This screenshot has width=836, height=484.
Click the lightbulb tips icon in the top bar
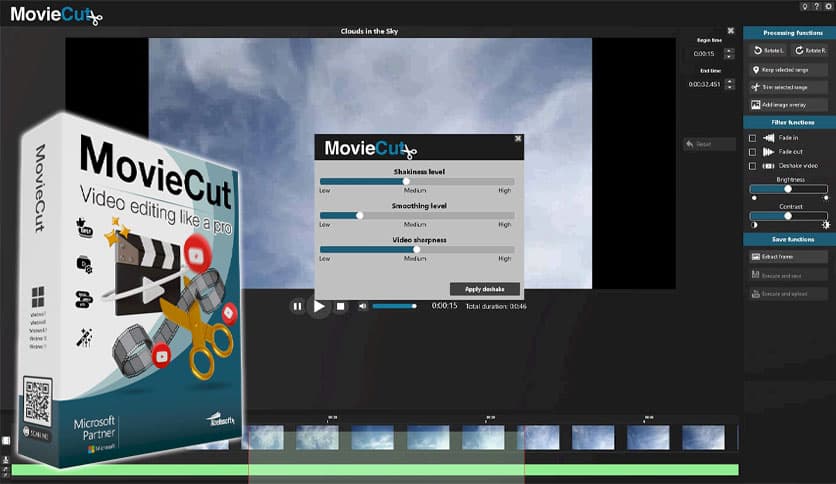pos(805,6)
